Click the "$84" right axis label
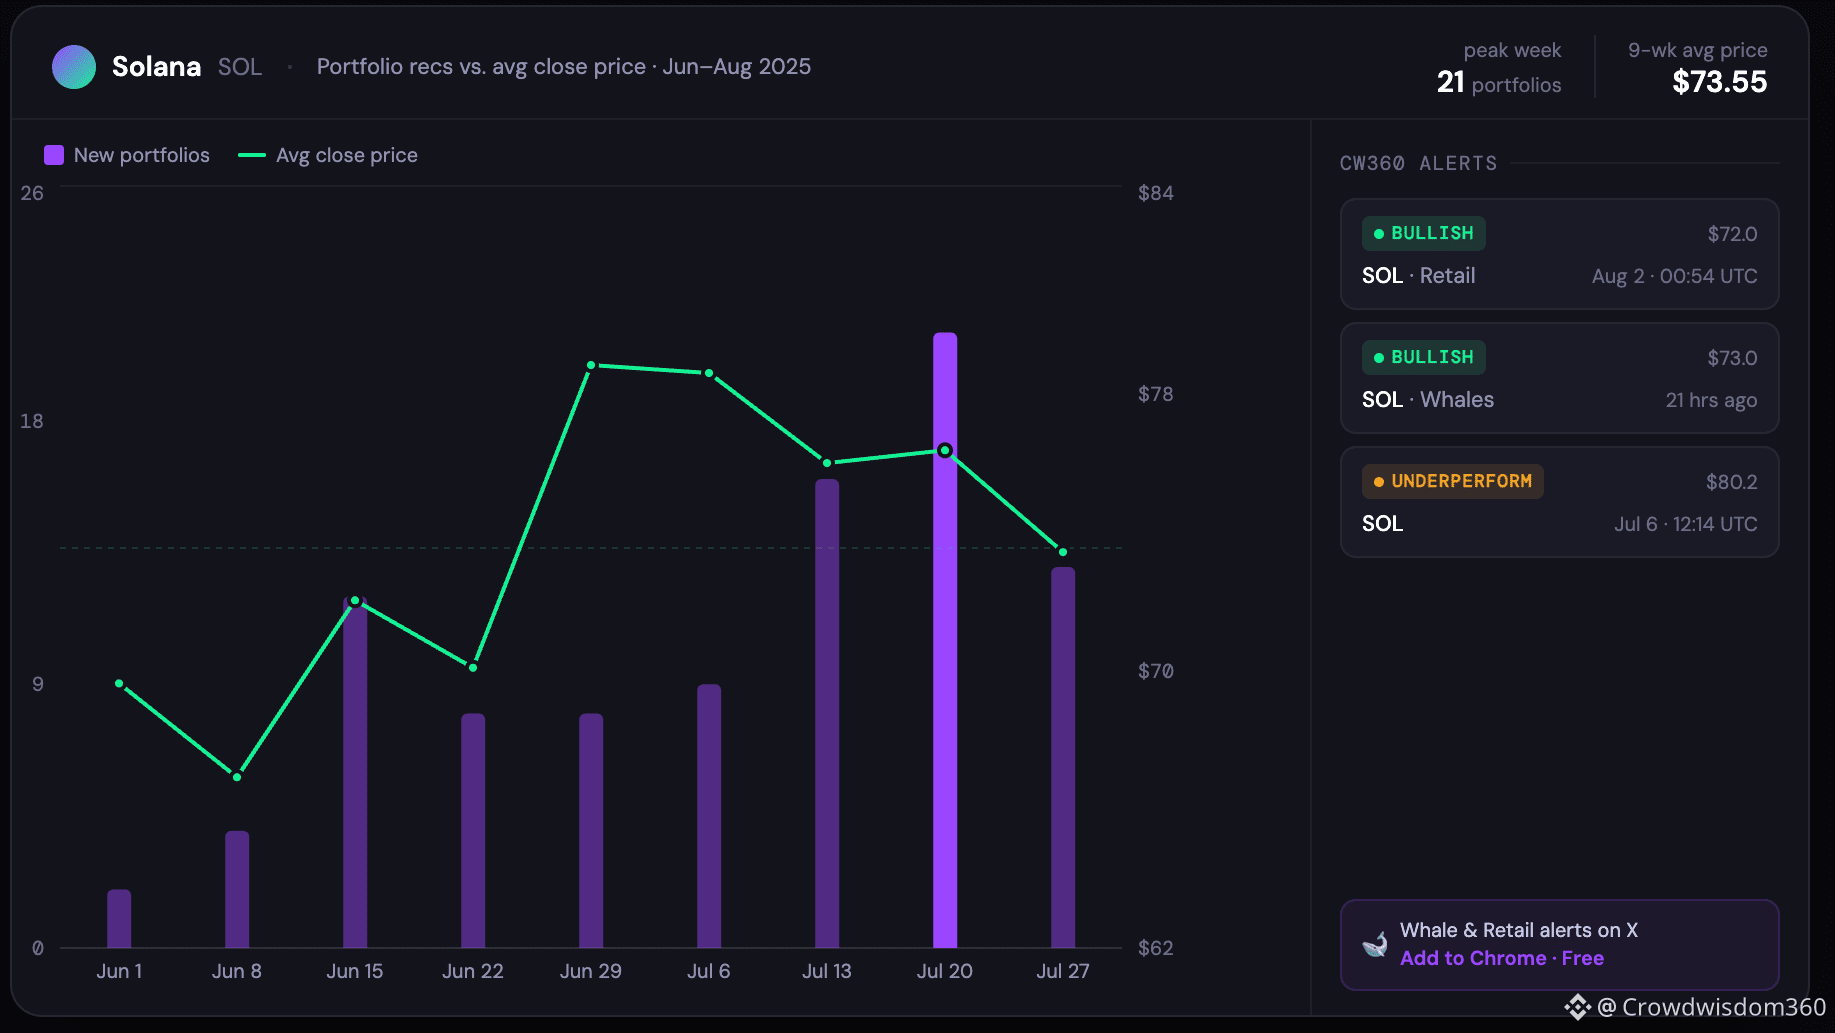Image resolution: width=1835 pixels, height=1033 pixels. (1156, 193)
